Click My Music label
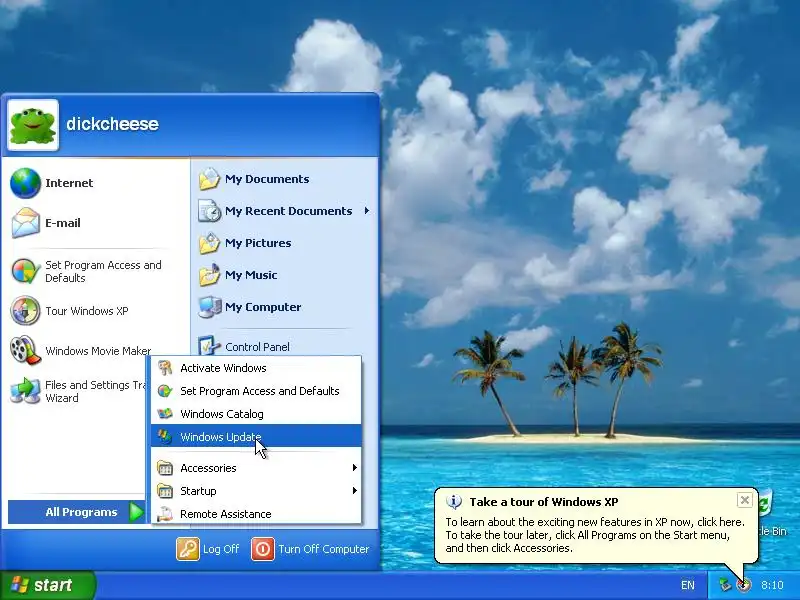The height and width of the screenshot is (600, 800). pos(251,276)
